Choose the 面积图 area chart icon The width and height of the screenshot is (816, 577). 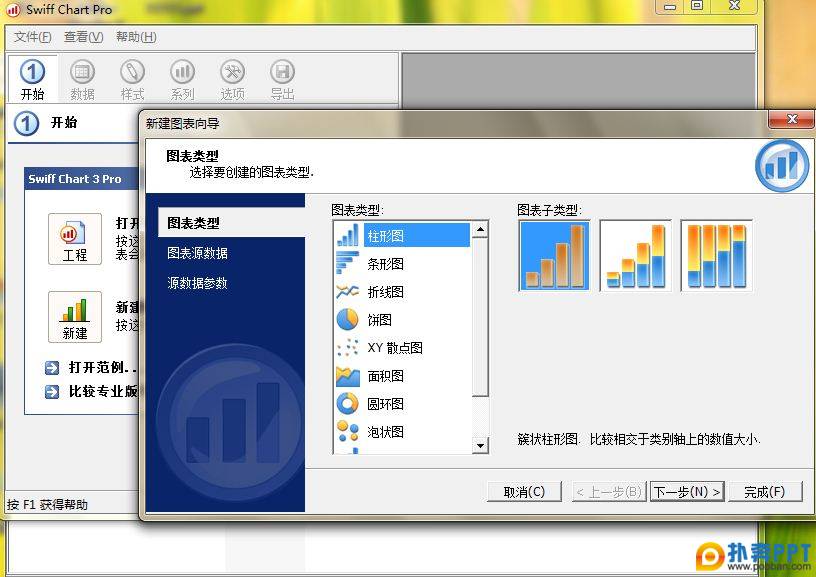tap(348, 376)
